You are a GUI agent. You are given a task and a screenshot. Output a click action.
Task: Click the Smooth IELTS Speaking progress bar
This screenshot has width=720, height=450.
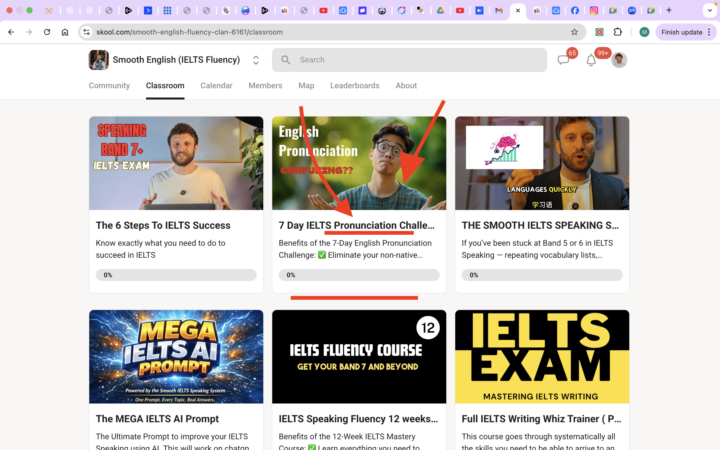click(542, 275)
